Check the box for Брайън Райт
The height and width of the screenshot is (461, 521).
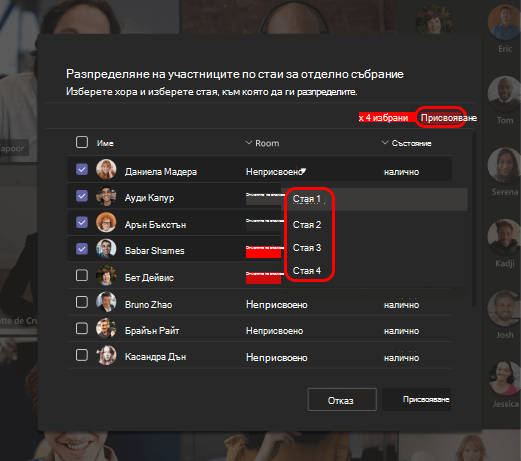point(82,329)
